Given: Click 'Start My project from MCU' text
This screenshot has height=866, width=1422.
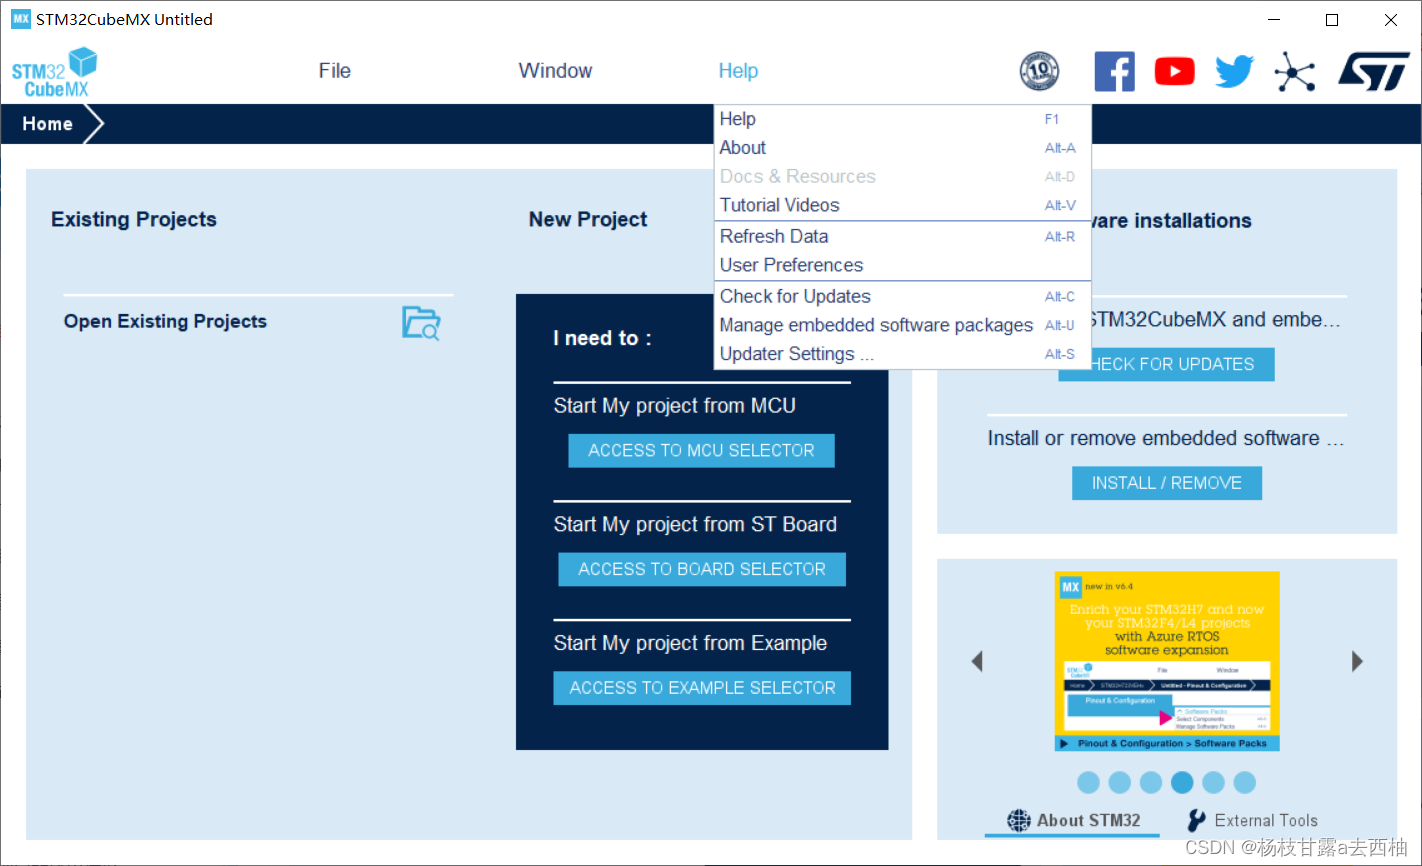Looking at the screenshot, I should (x=675, y=406).
